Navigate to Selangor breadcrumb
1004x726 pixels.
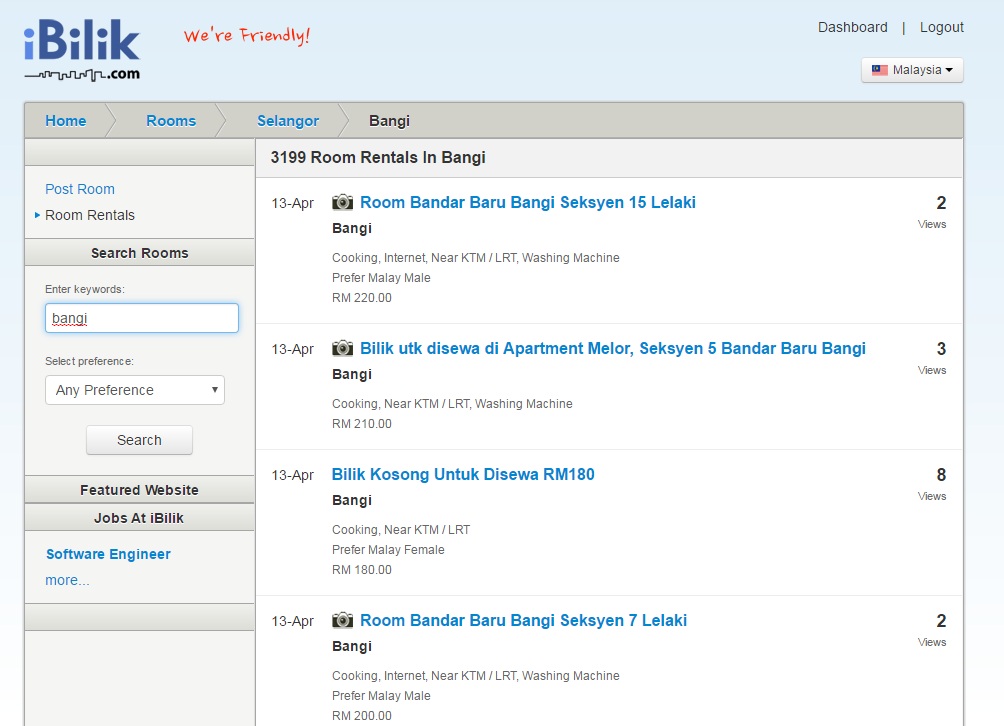288,121
